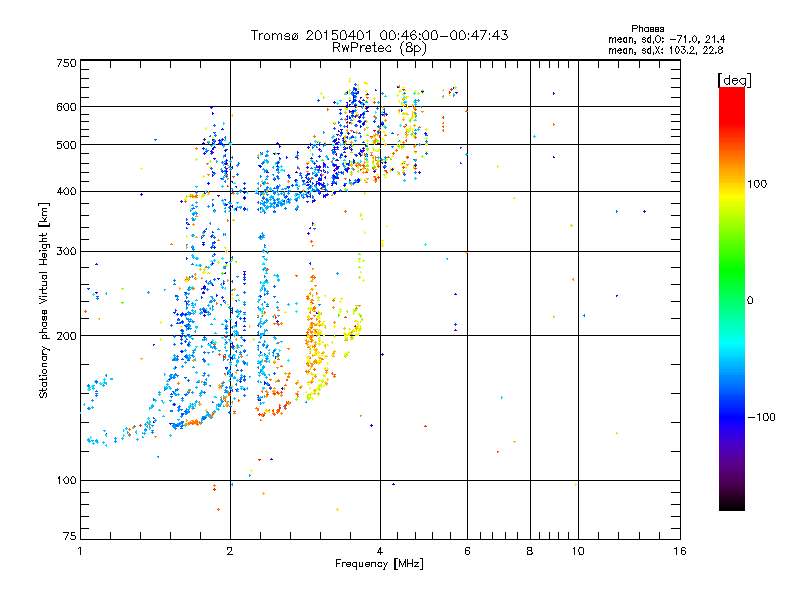Image resolution: width=800 pixels, height=600 pixels.
Task: Click x-axis tick label '10'
Action: pos(578,551)
